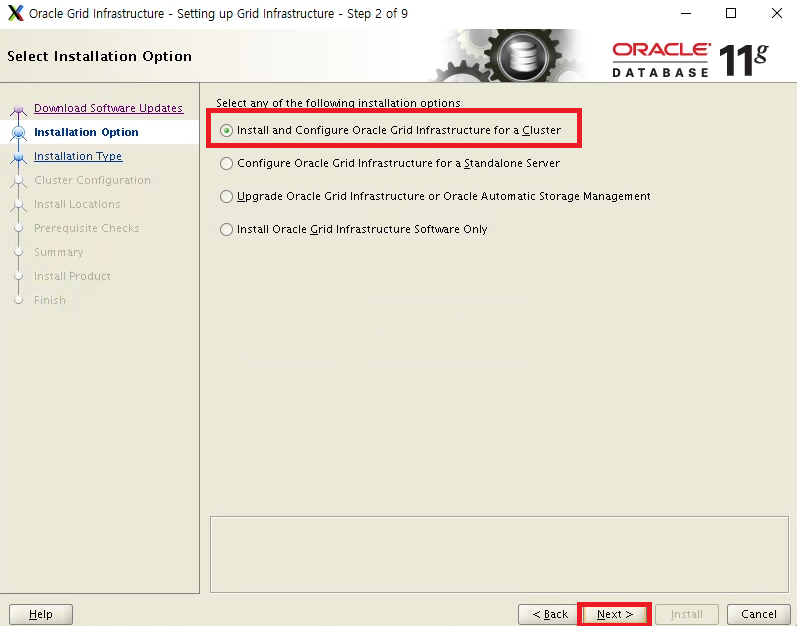Minimize the installer window
Image resolution: width=797 pixels, height=626 pixels.
click(x=686, y=13)
